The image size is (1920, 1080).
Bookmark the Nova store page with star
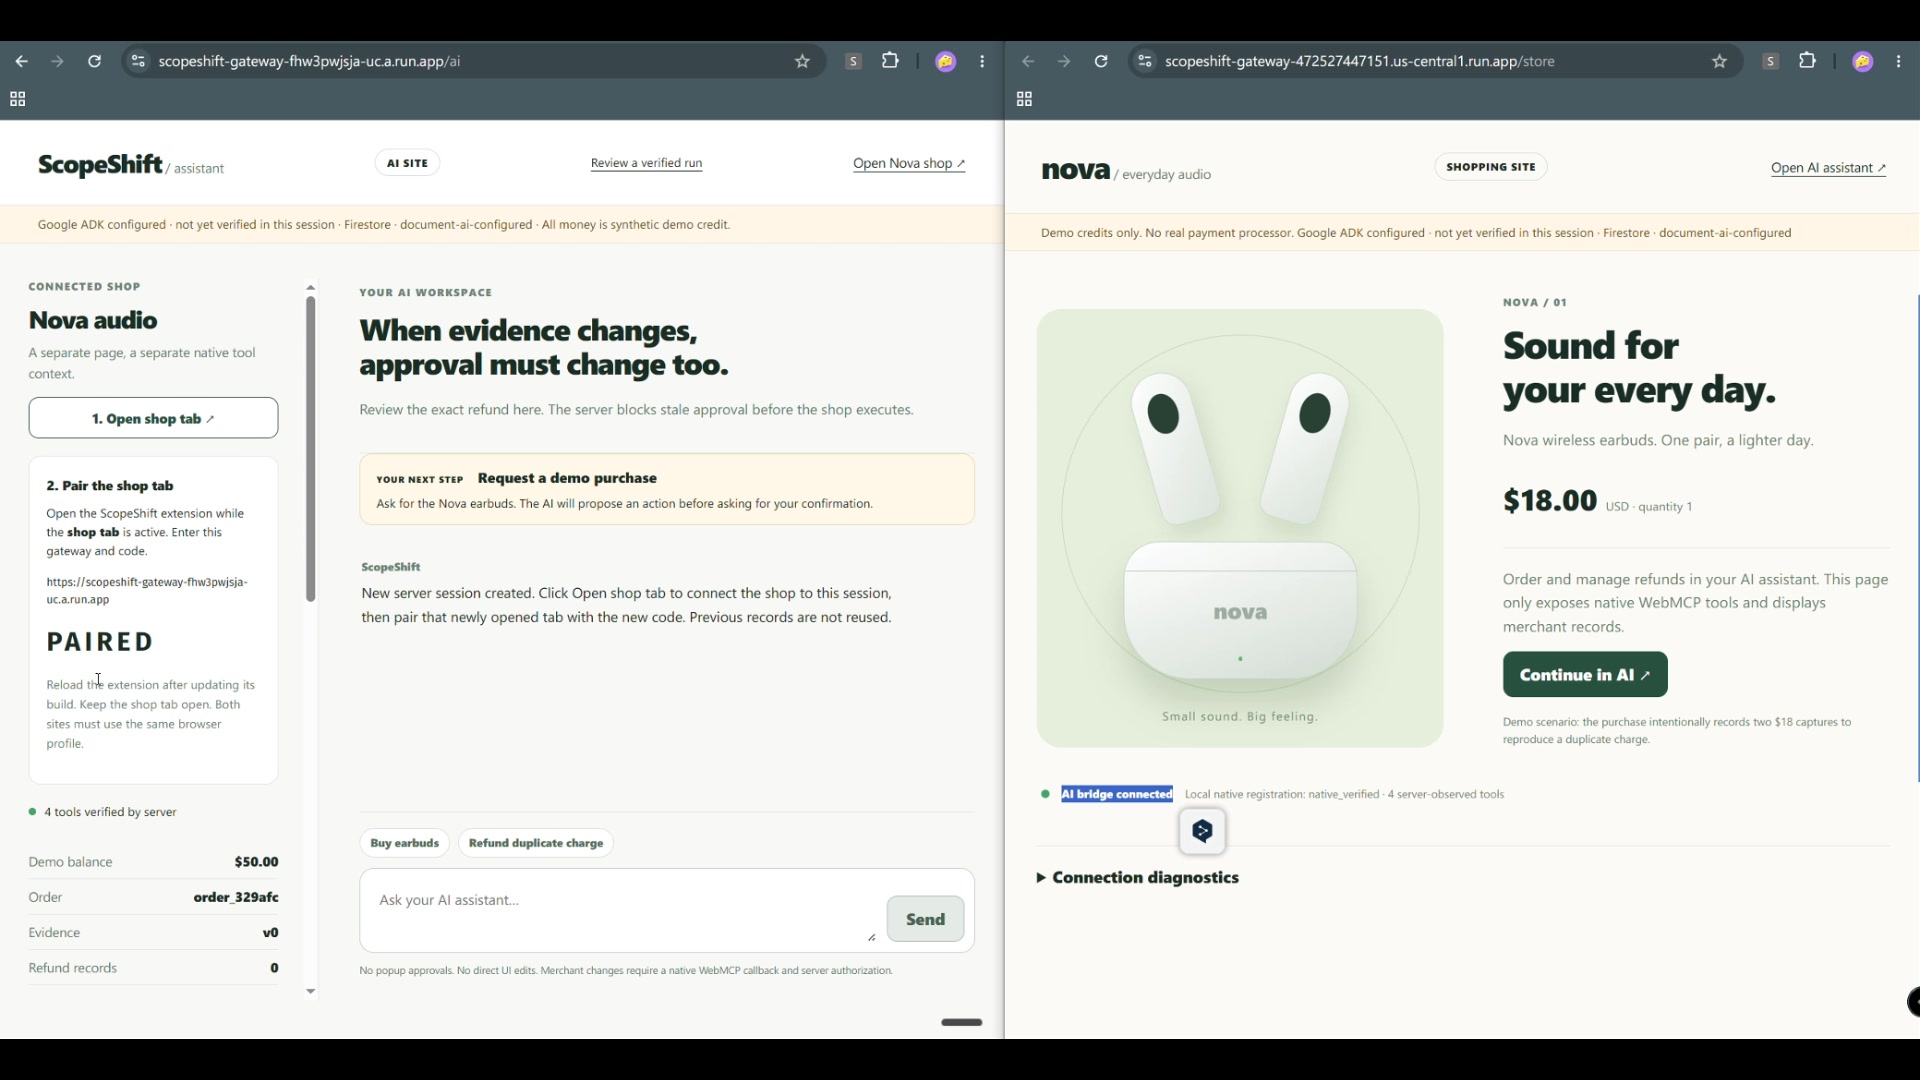(x=1719, y=61)
